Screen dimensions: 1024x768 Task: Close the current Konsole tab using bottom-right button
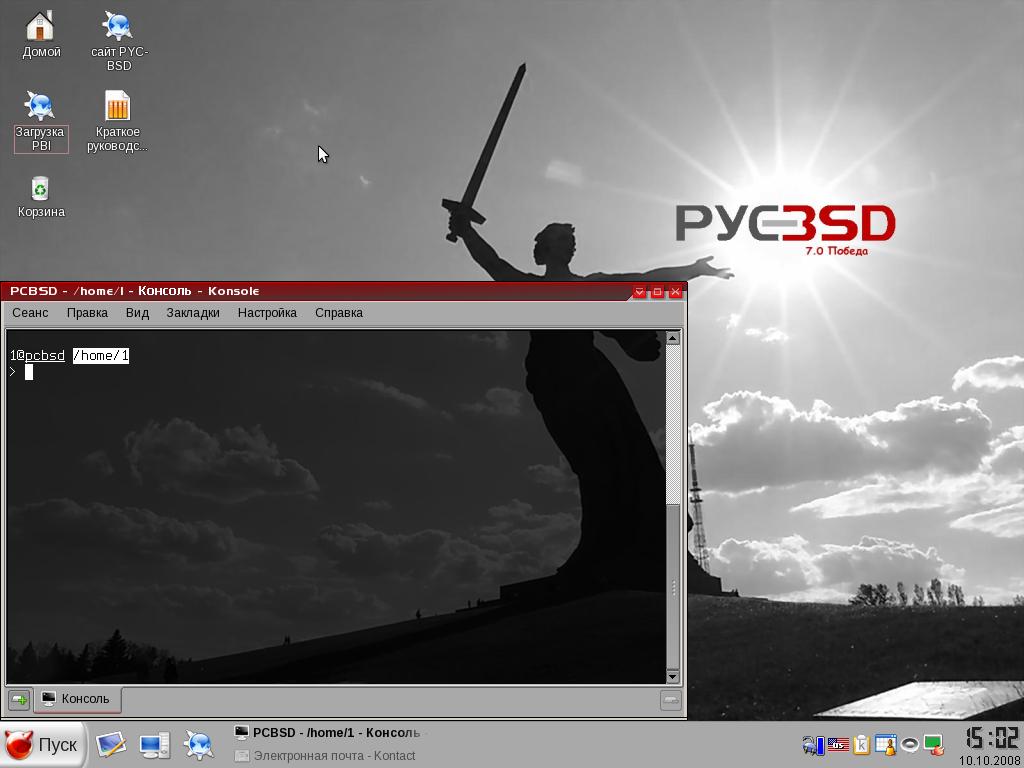[671, 700]
